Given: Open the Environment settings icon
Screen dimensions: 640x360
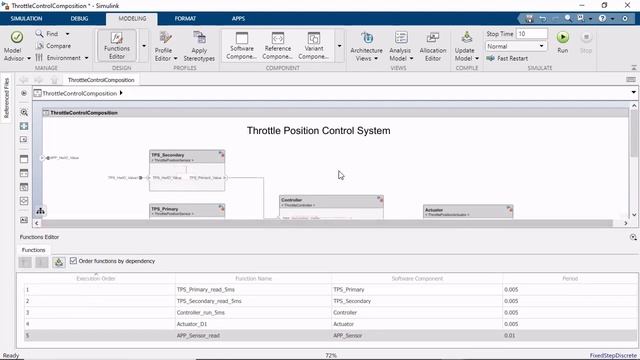Looking at the screenshot, I should (39, 58).
